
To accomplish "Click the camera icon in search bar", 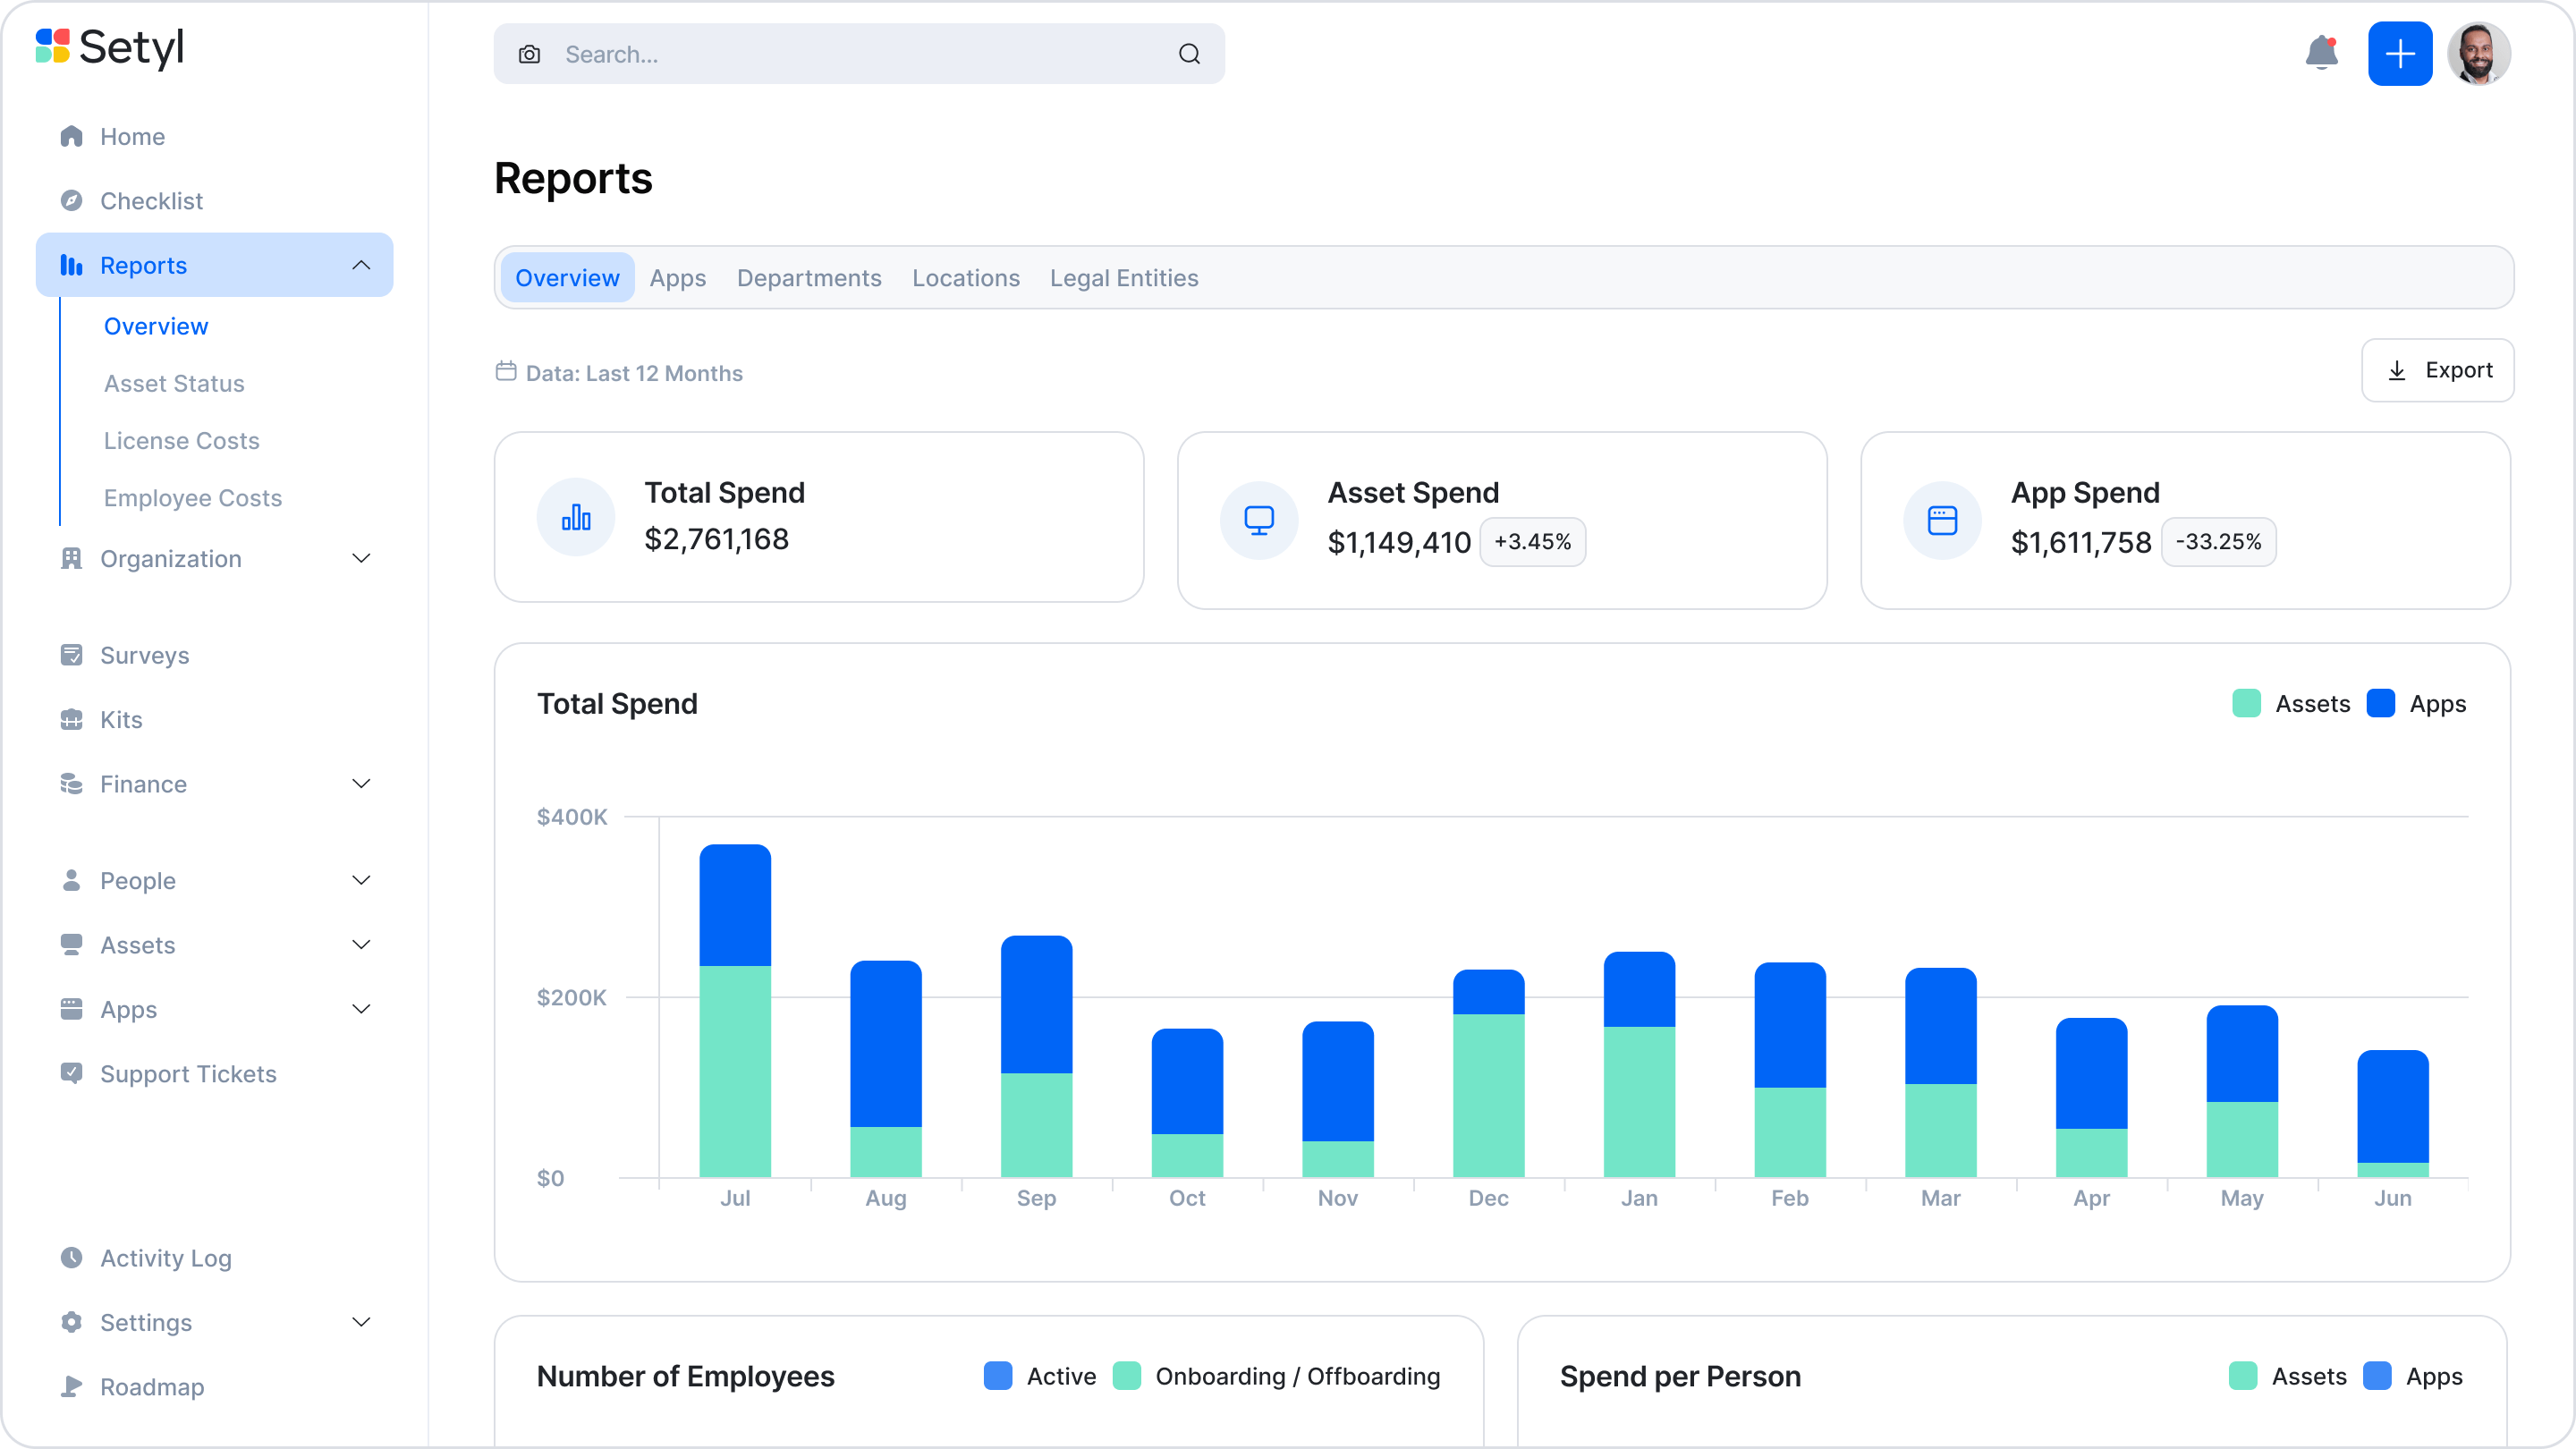I will click(x=529, y=54).
